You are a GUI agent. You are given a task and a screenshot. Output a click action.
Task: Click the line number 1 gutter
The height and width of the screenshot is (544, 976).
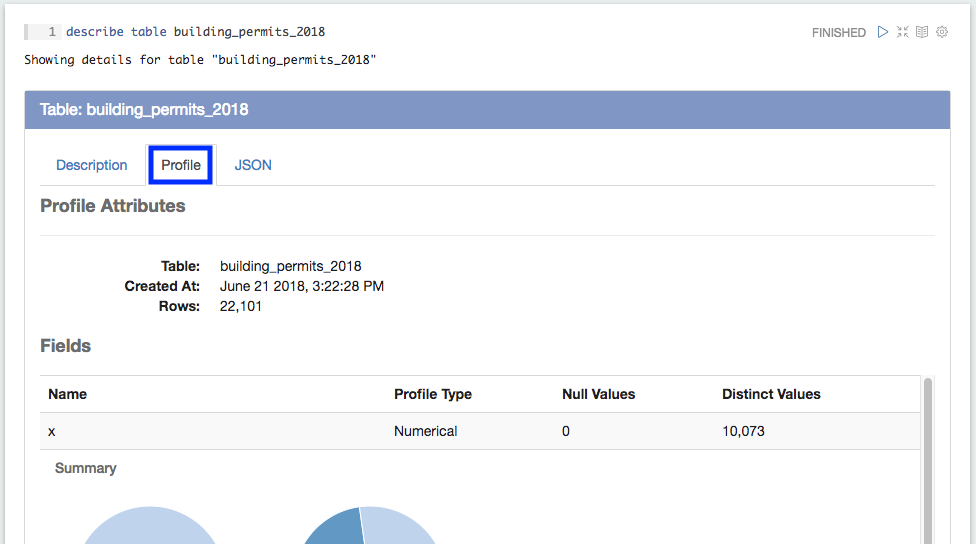click(x=44, y=32)
